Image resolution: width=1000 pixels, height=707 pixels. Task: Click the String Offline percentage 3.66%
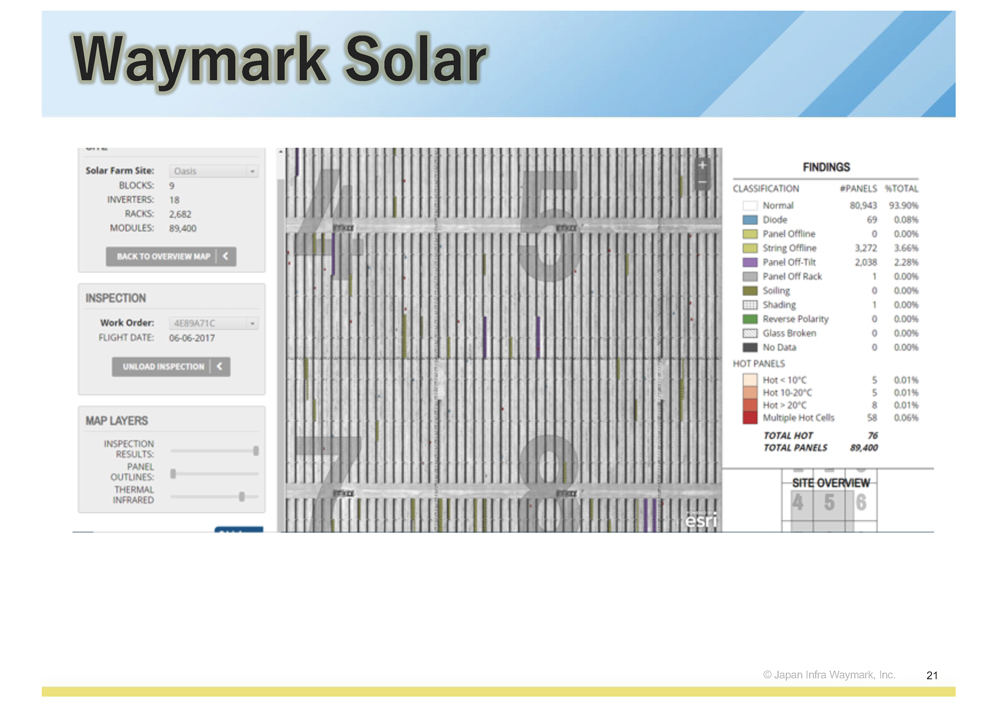pos(906,248)
